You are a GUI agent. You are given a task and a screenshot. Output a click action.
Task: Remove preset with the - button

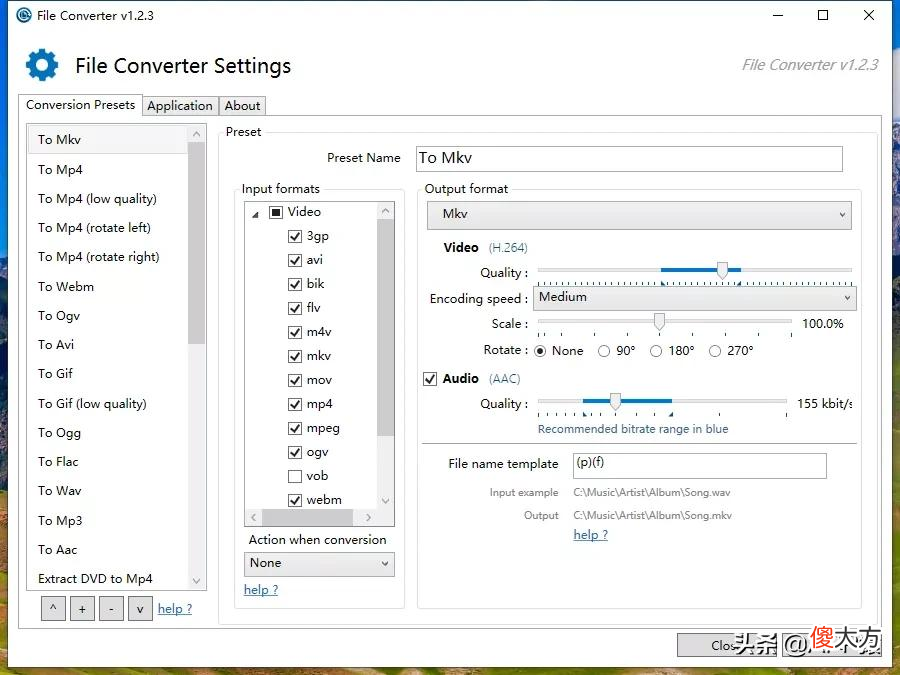(111, 608)
